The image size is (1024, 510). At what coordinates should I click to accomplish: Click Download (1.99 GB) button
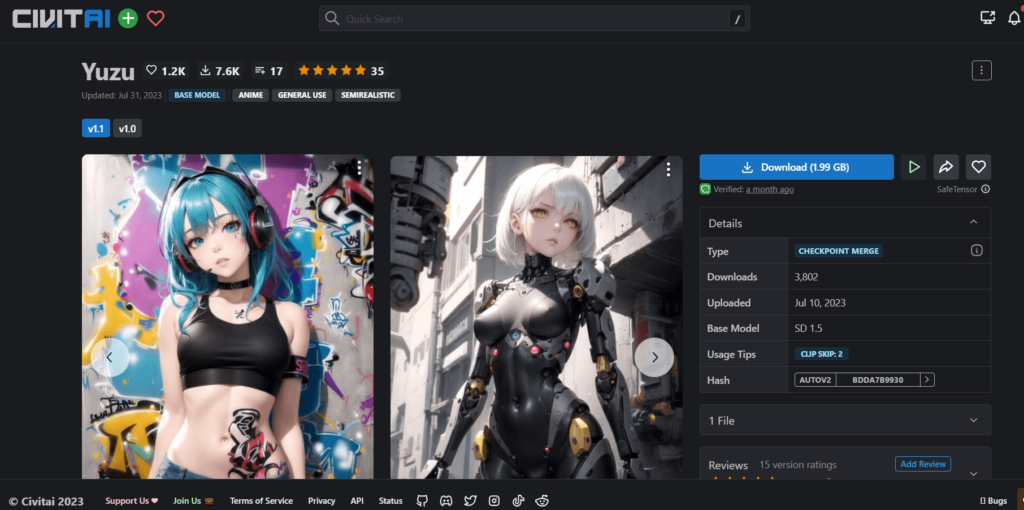[x=796, y=167]
